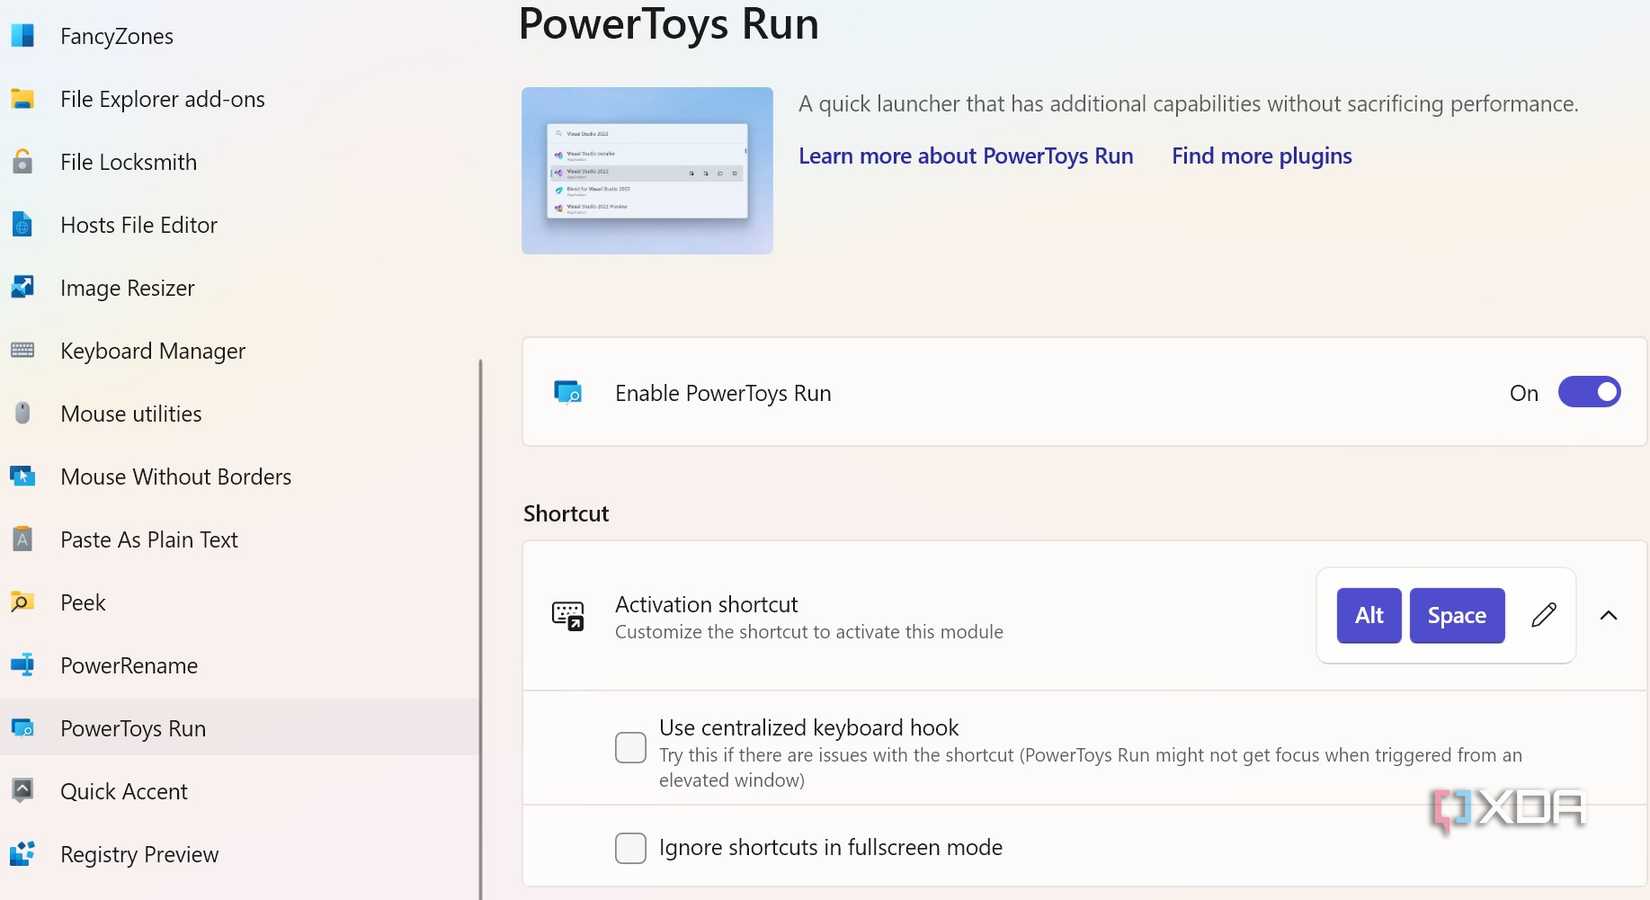Click the Hosts File Editor icon

click(x=21, y=224)
